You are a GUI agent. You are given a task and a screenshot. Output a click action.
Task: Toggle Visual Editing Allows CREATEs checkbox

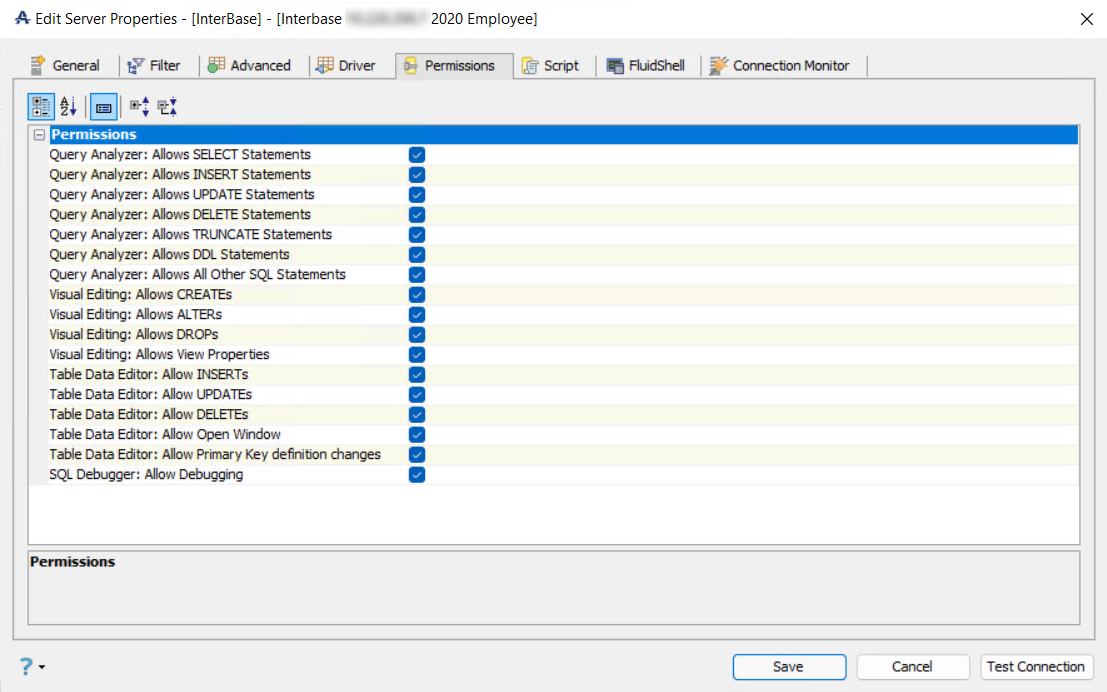tap(417, 294)
